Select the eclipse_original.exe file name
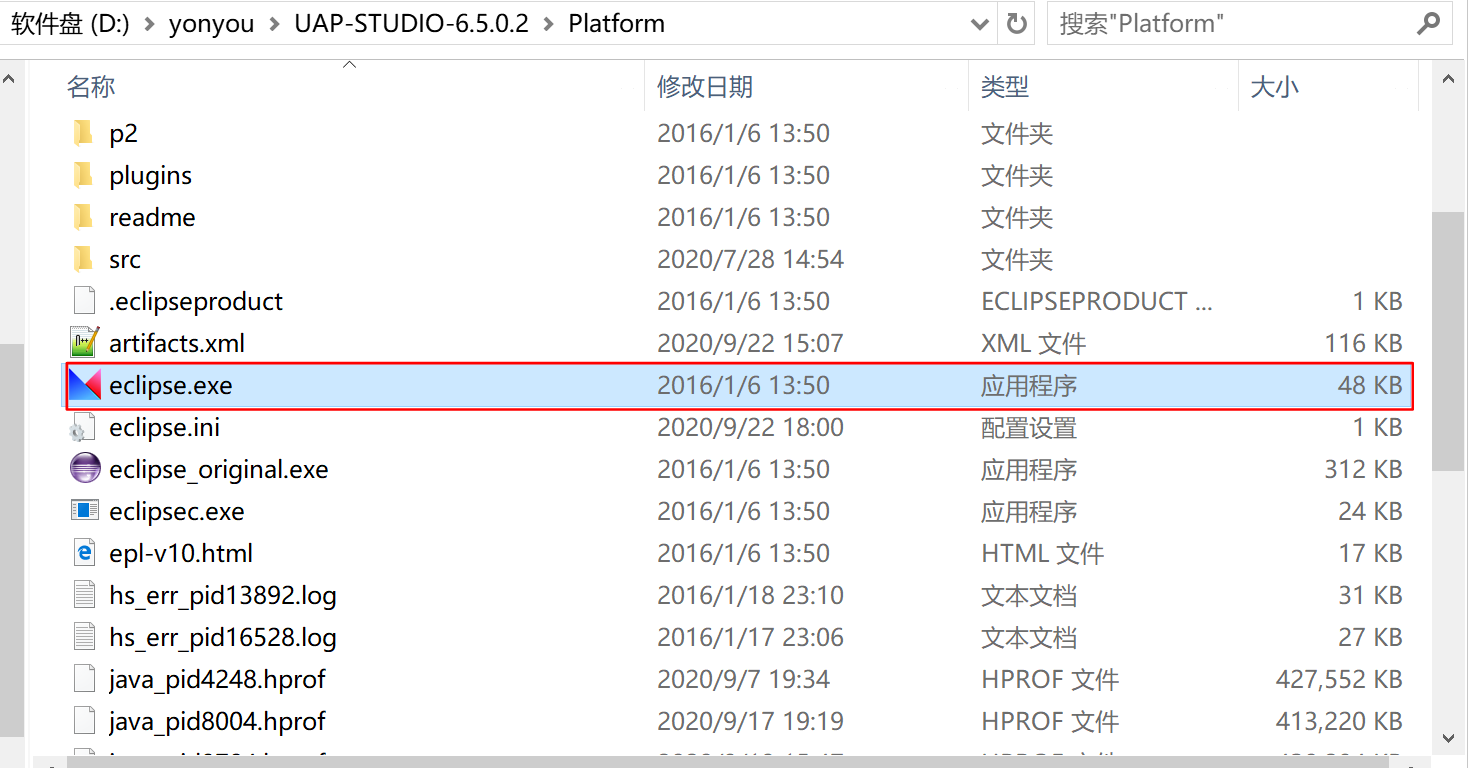This screenshot has height=768, width=1468. coord(219,469)
